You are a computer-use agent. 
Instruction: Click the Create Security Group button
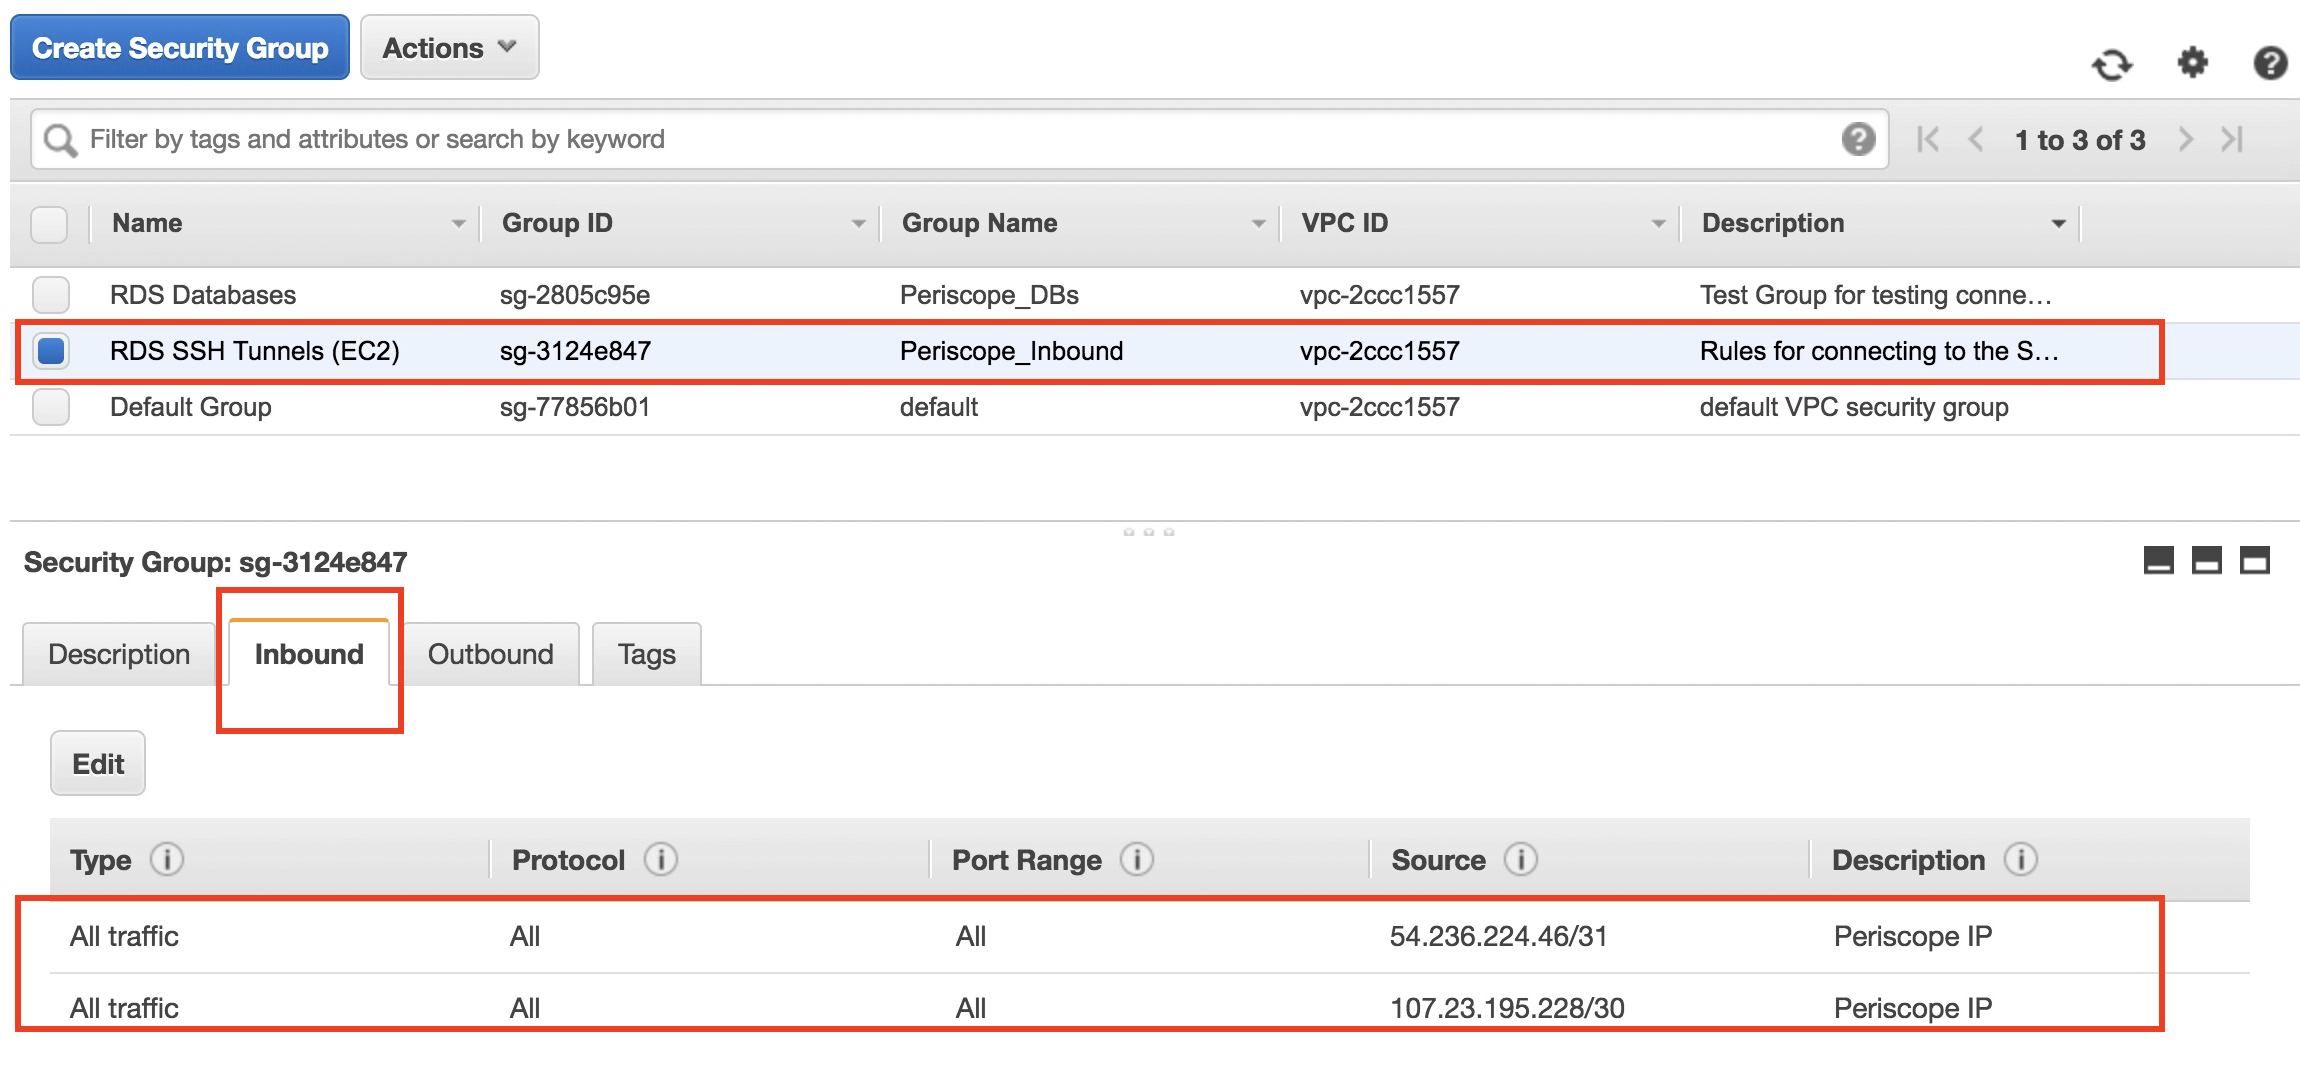point(180,48)
